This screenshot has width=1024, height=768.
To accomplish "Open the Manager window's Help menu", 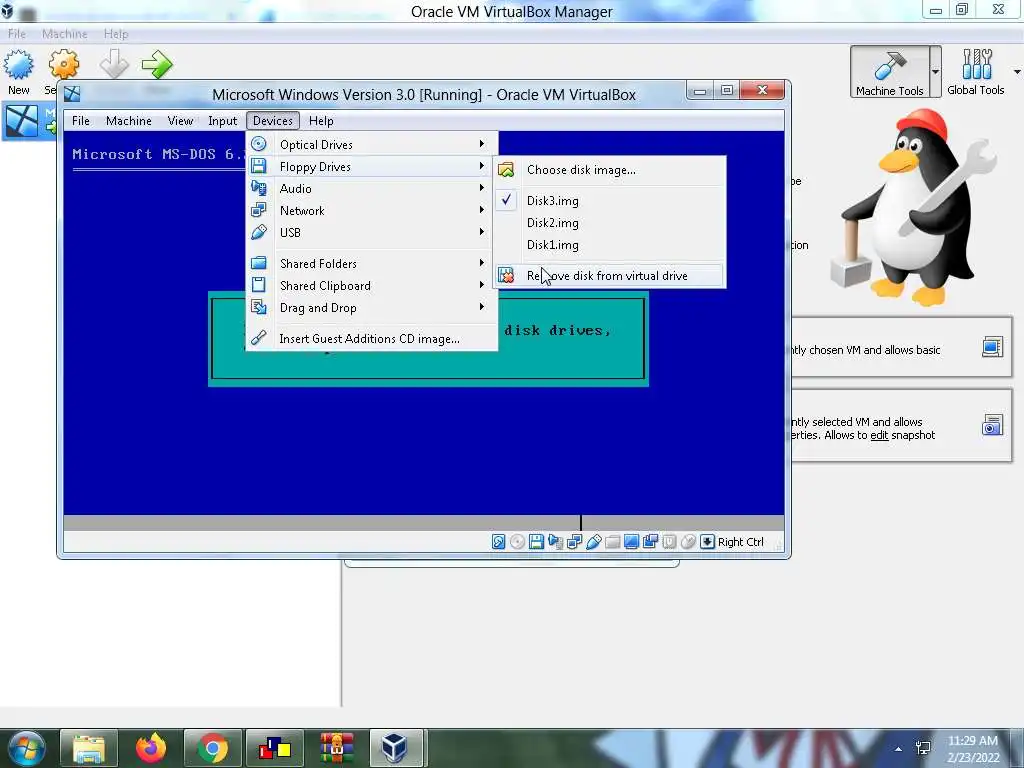I will [116, 34].
